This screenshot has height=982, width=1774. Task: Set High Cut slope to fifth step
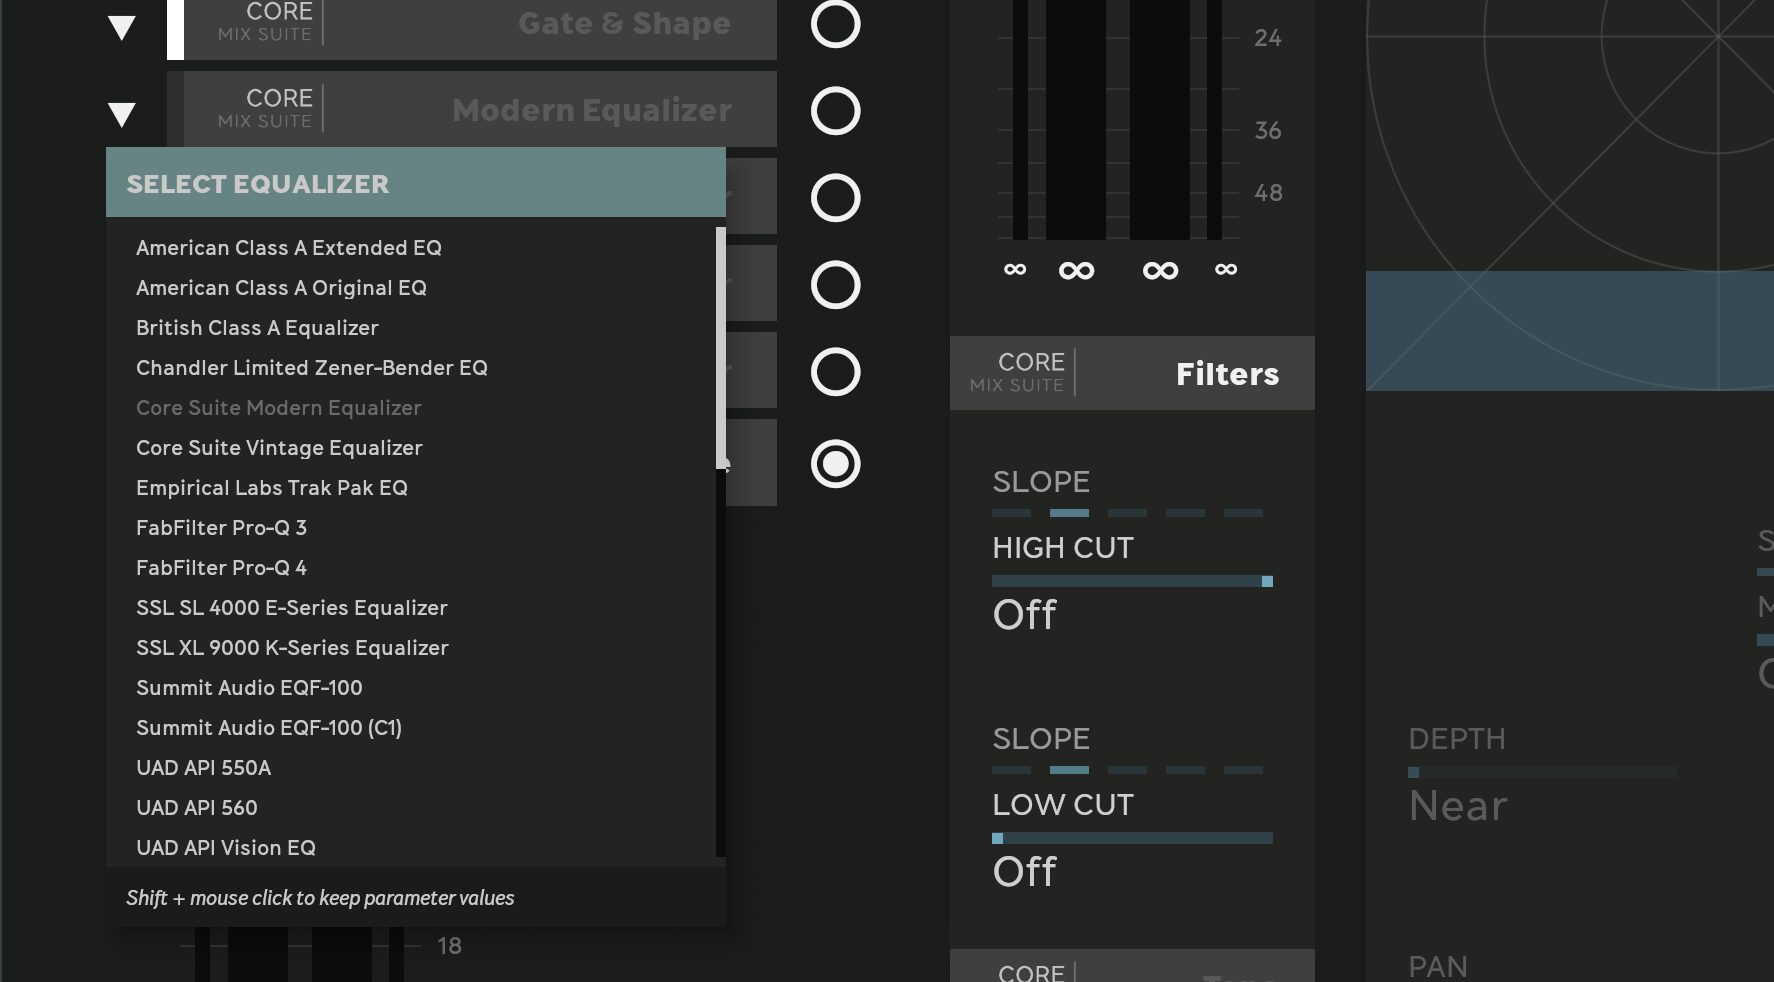(1243, 513)
